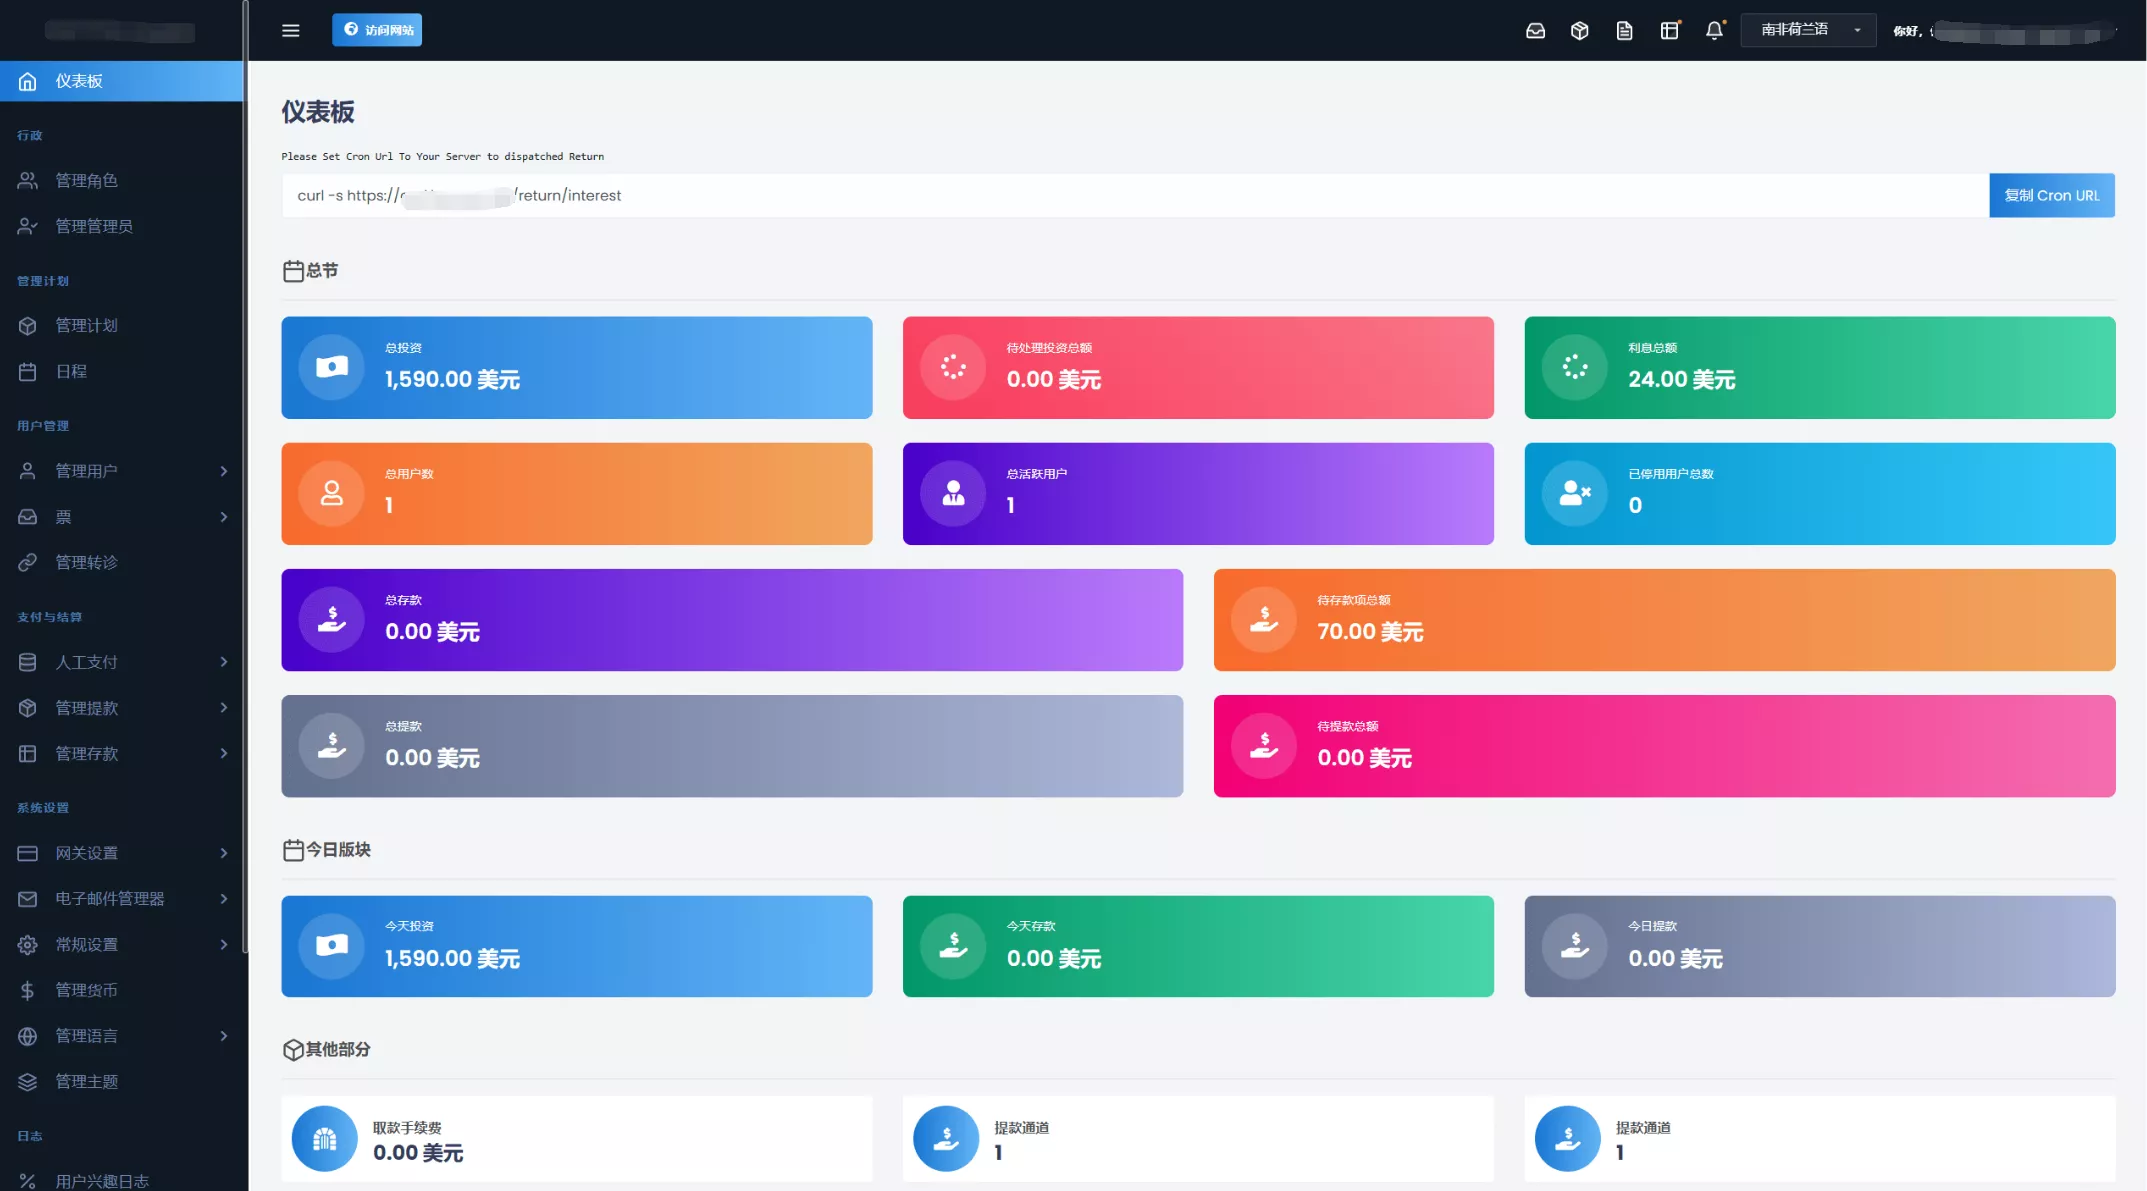Click the 总提款 hand-coin icon
This screenshot has height=1191, width=2147.
tap(332, 745)
